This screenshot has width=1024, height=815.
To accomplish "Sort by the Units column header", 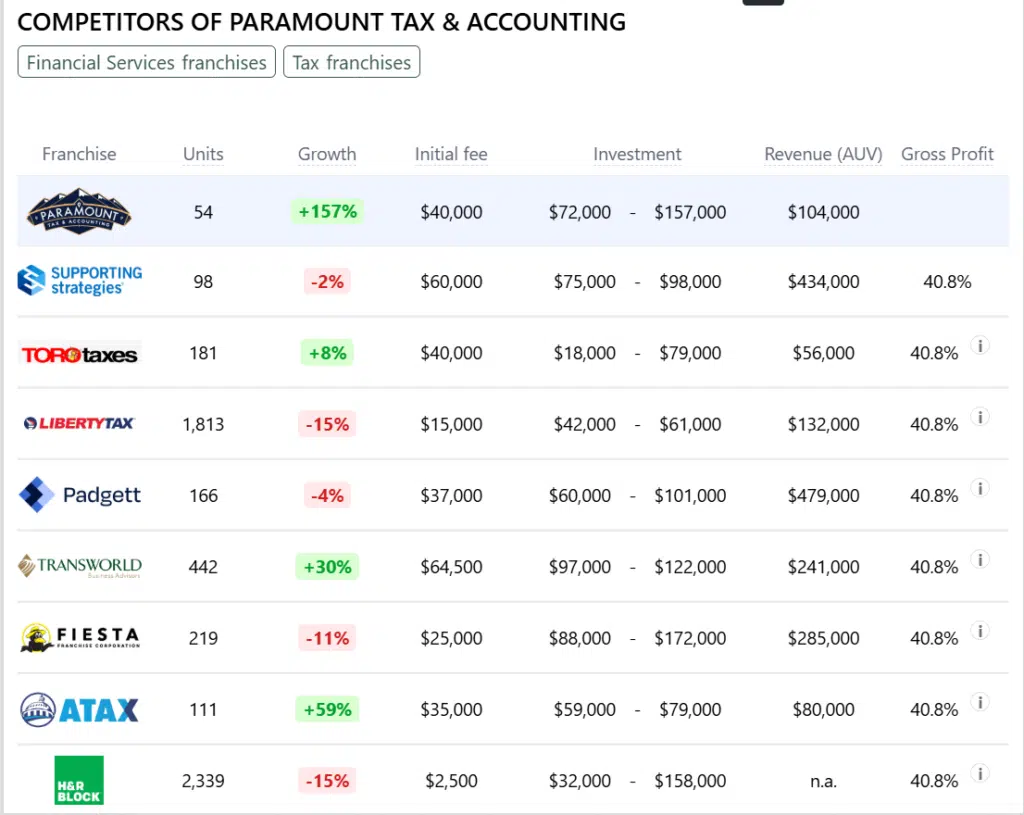I will click(x=203, y=154).
